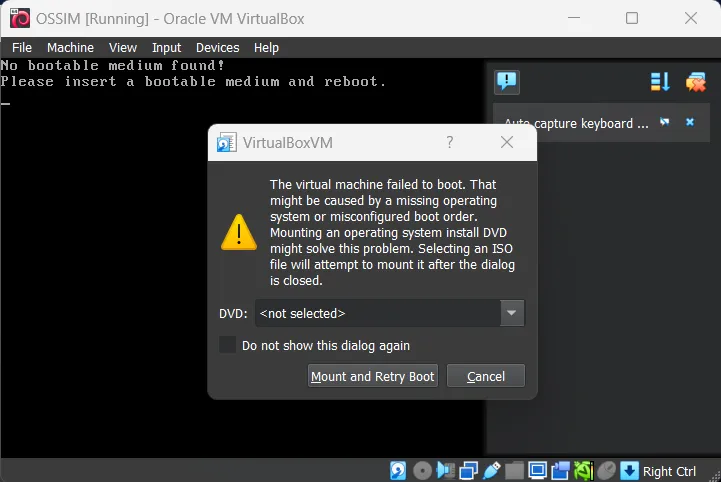Close the Auto capture keyboard notification

(x=689, y=122)
